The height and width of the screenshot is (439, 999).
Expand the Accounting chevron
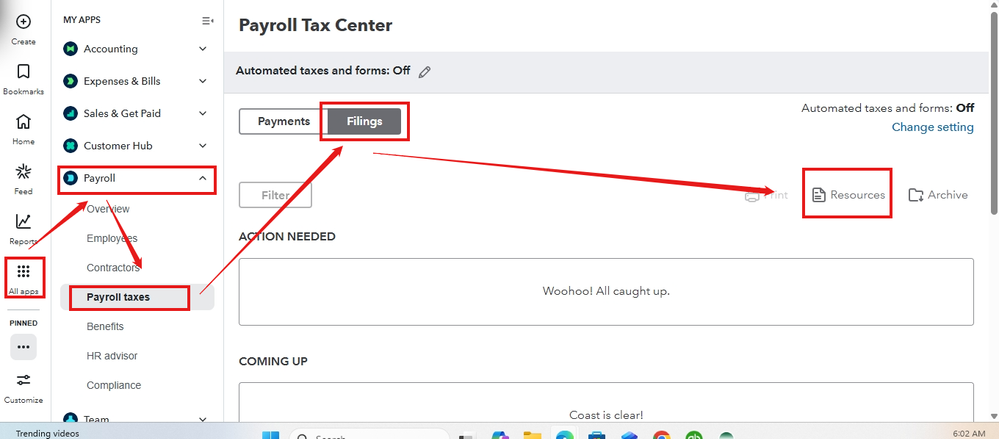click(x=203, y=49)
